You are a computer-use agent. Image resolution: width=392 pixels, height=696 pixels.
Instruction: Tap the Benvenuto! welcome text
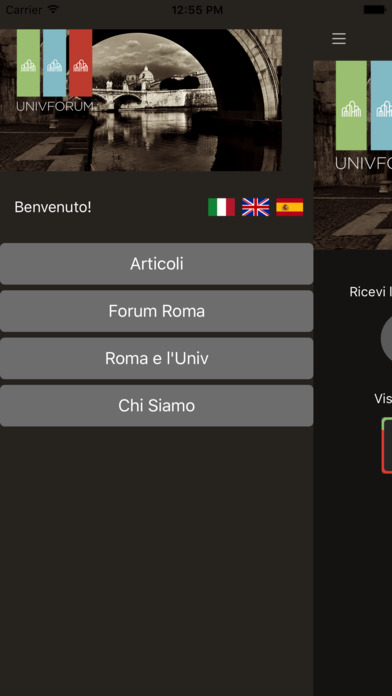(53, 207)
